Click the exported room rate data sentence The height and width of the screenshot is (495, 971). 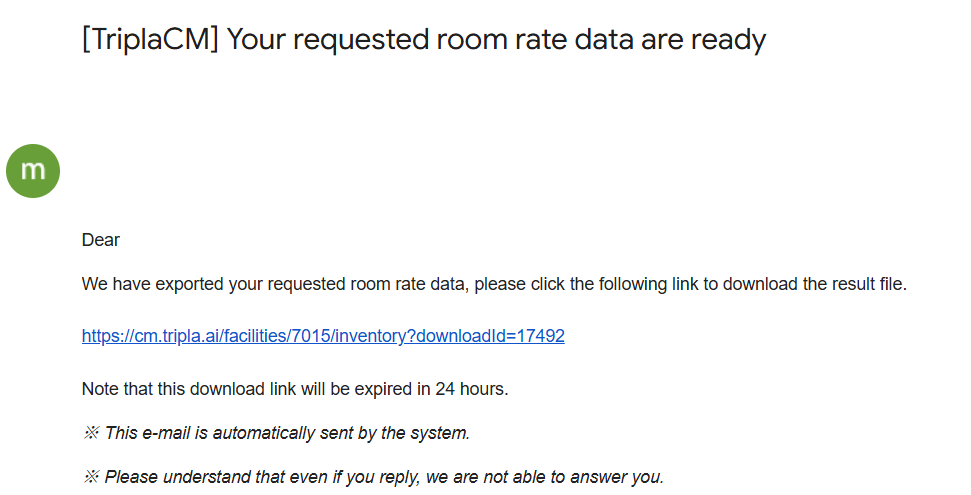click(x=494, y=284)
